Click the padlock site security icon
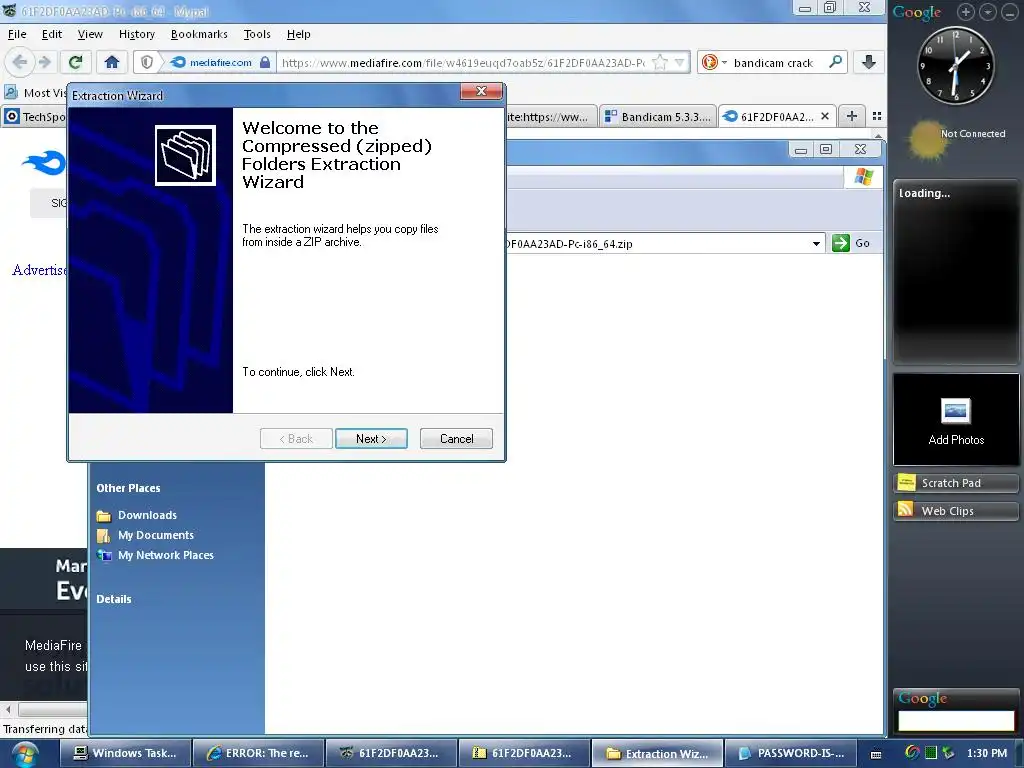Screen dimensions: 1024x768 (x=264, y=62)
